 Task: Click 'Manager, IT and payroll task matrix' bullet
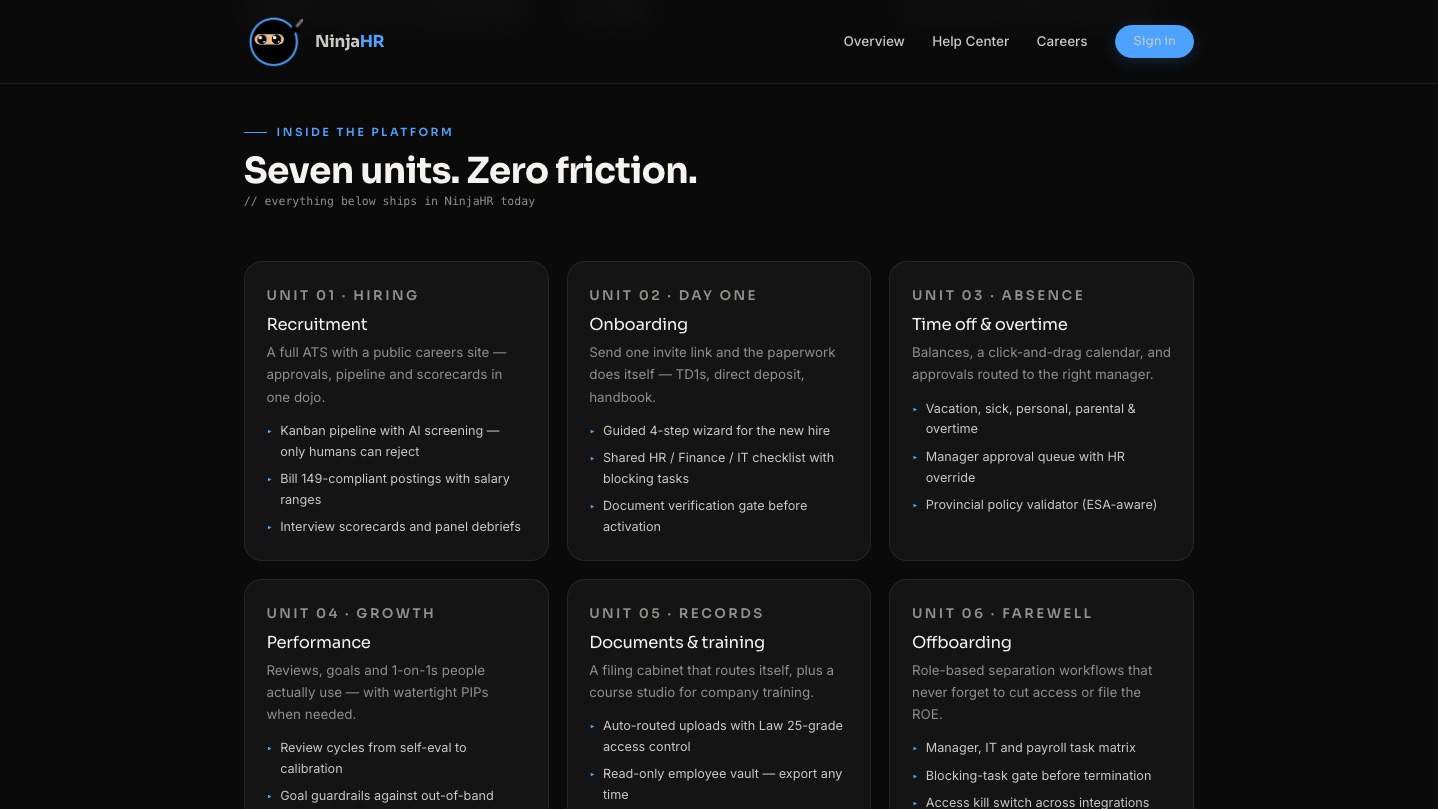(1041, 747)
